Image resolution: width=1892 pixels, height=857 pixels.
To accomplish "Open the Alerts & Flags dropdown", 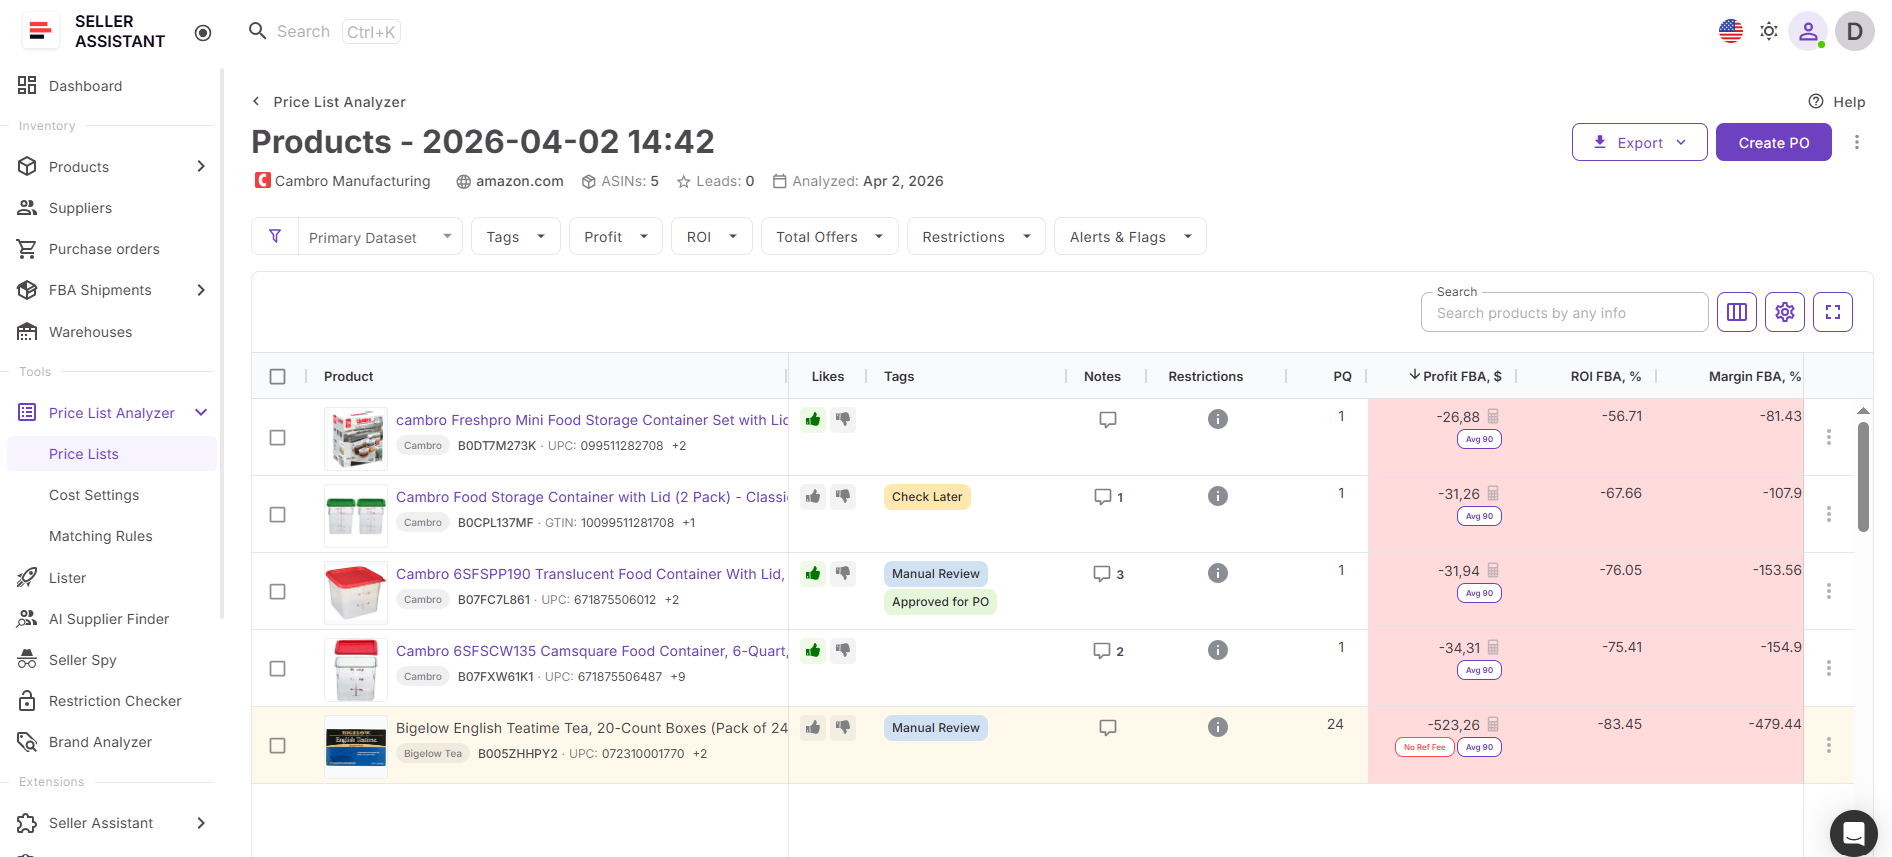I will coord(1130,236).
